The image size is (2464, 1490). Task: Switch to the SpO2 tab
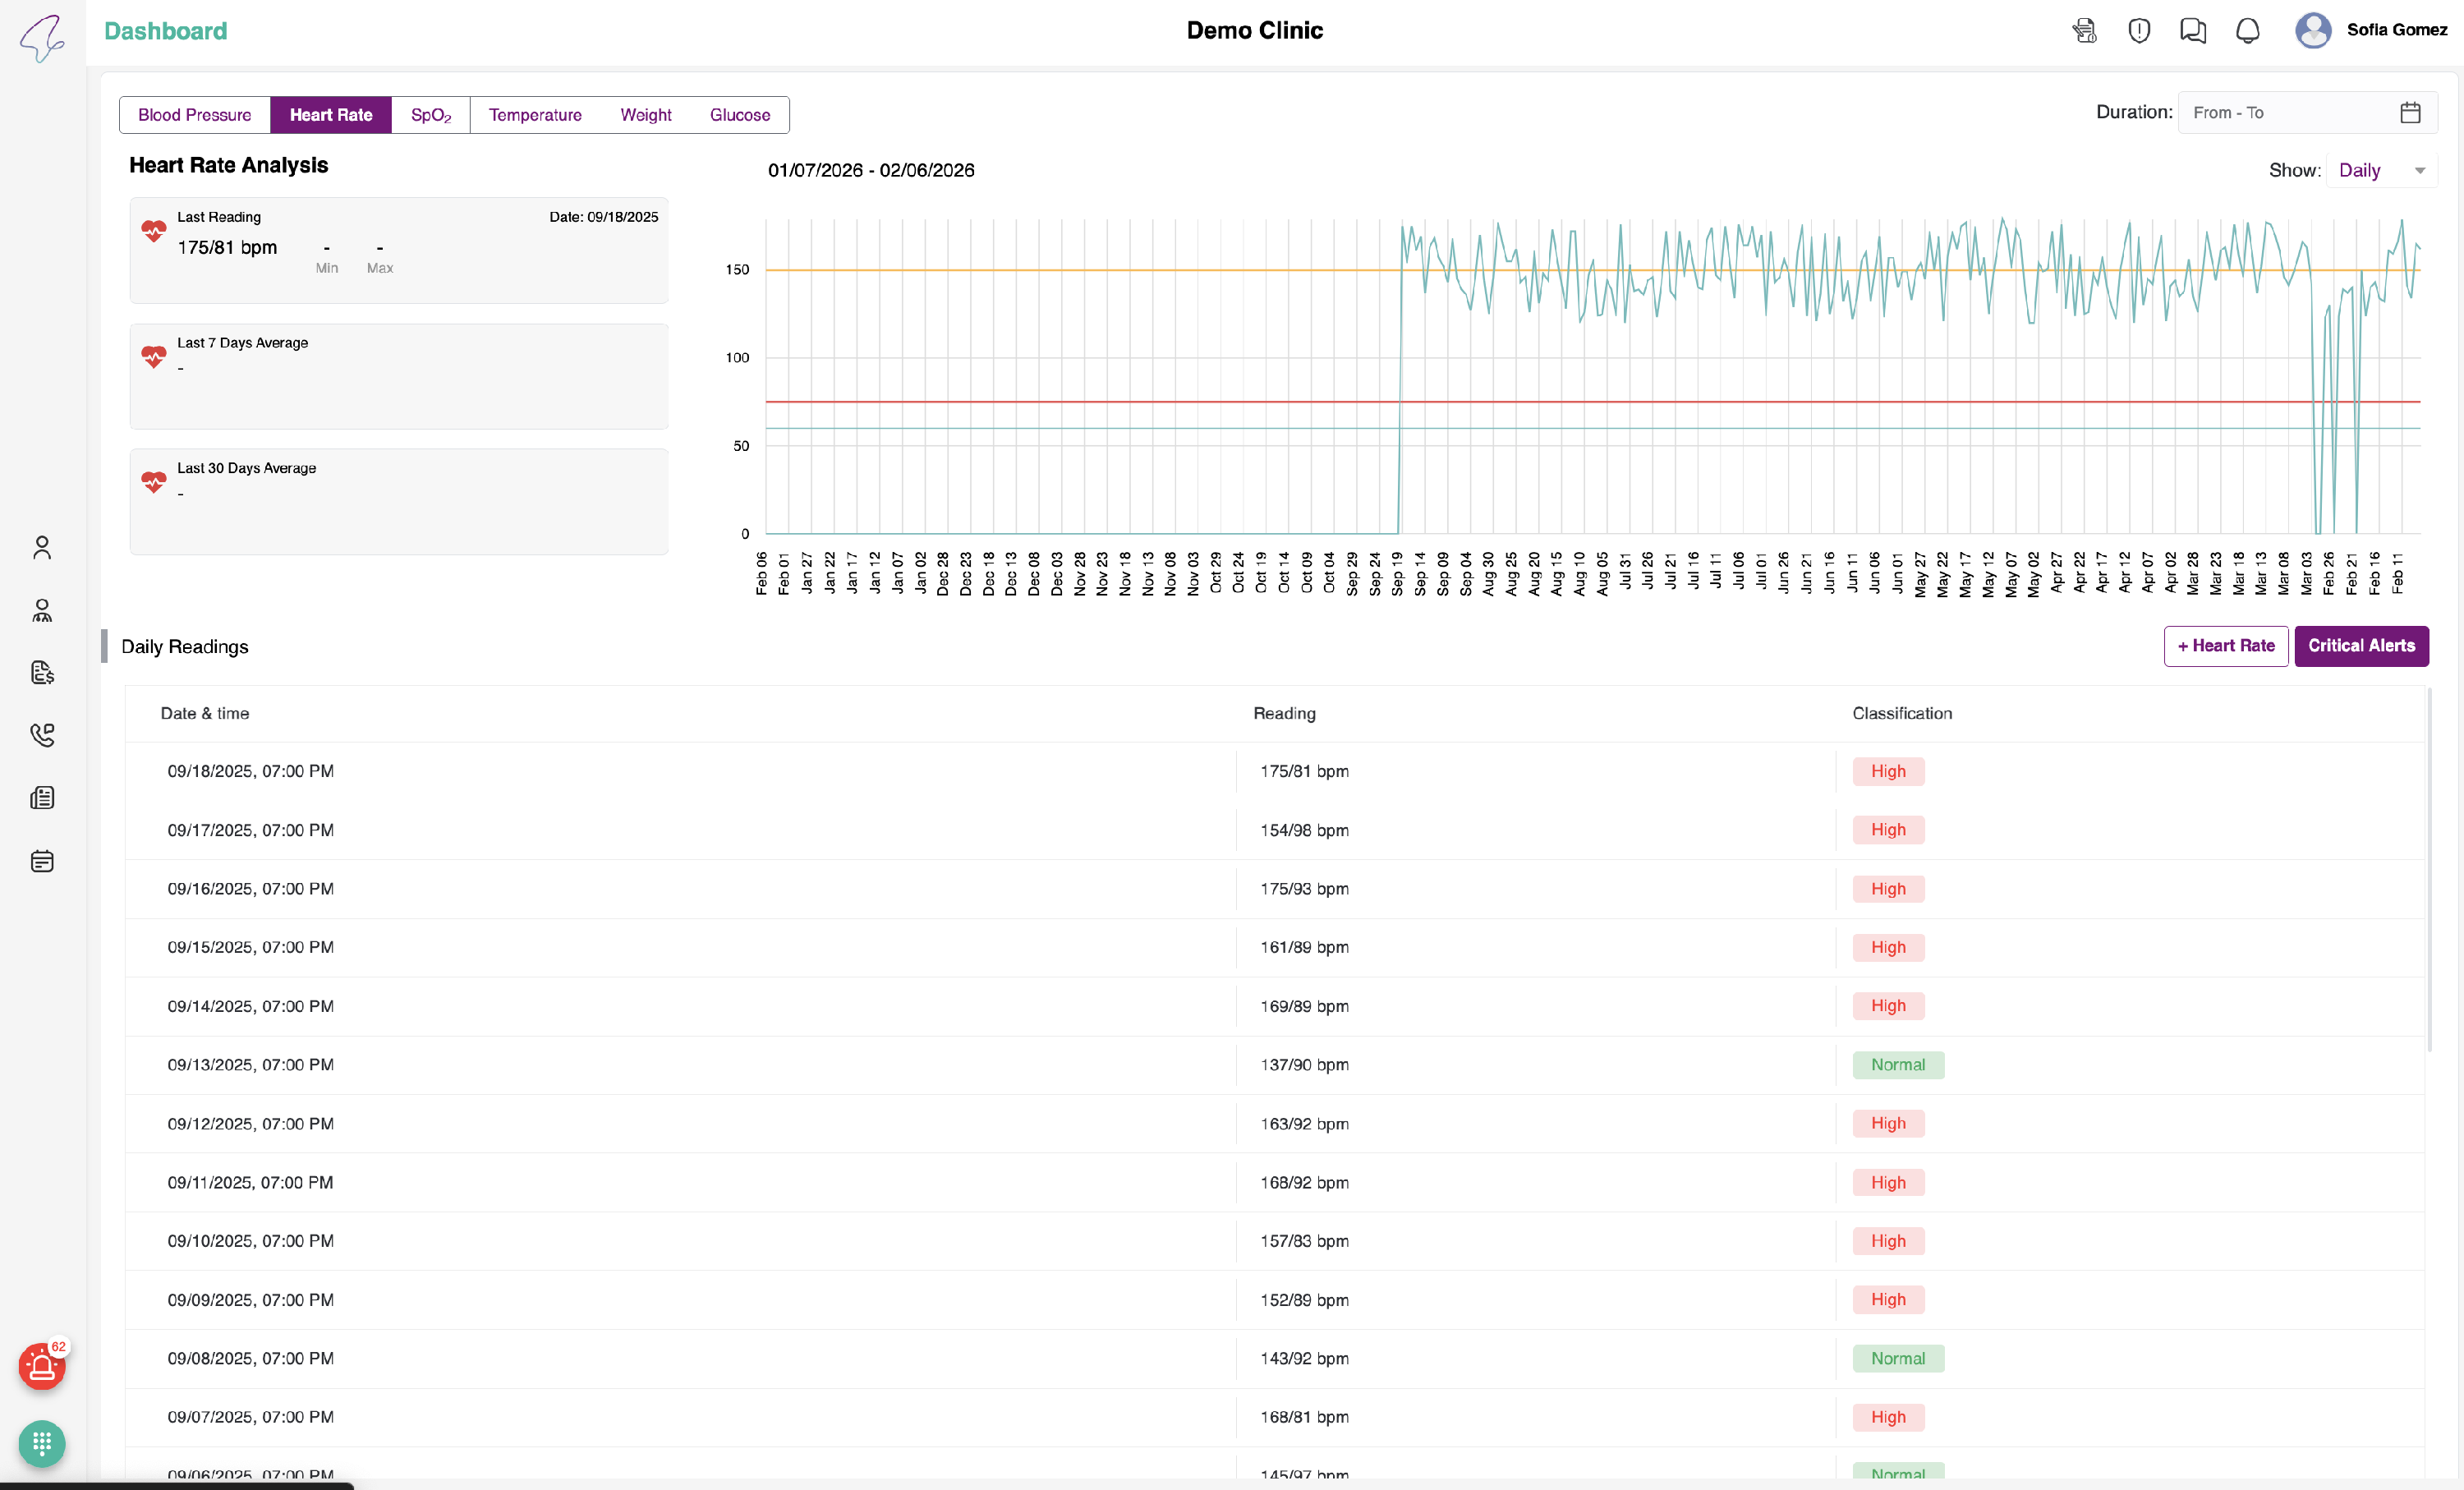[x=430, y=115]
